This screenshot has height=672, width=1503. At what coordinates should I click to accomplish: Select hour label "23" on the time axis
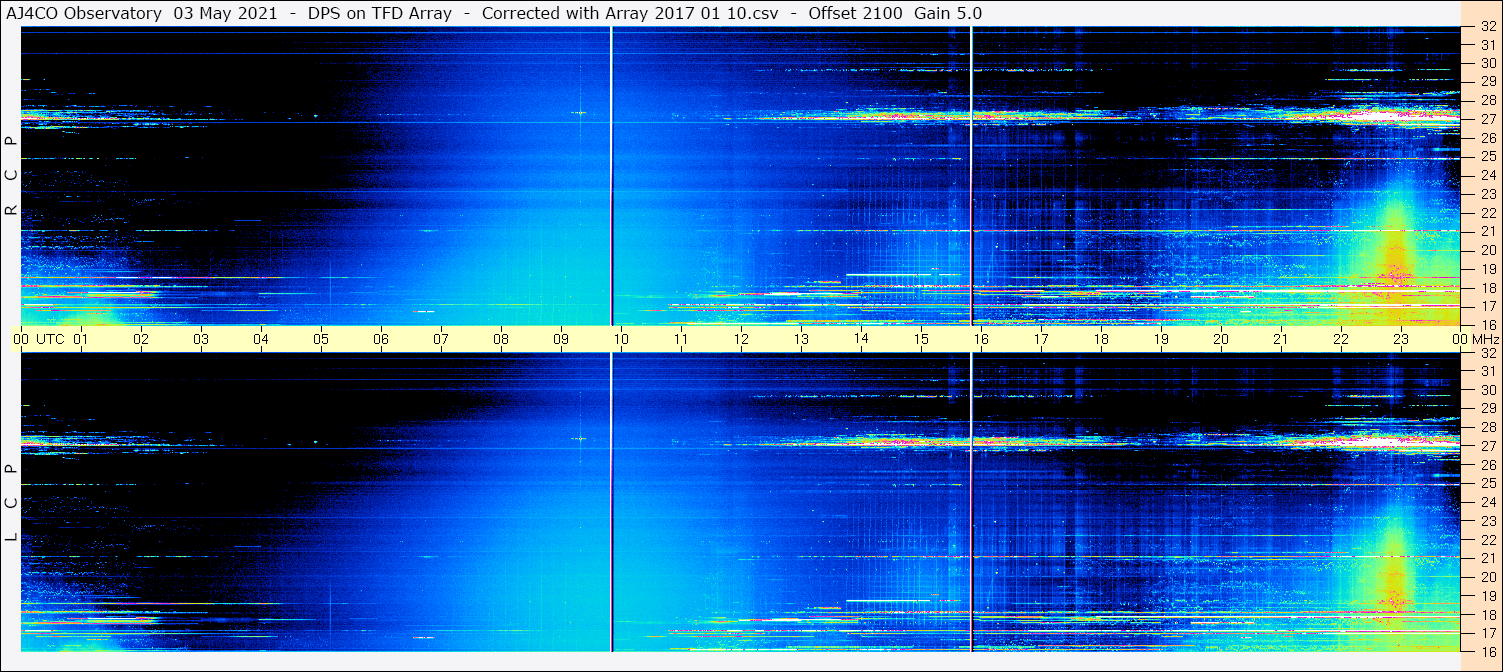(1401, 339)
